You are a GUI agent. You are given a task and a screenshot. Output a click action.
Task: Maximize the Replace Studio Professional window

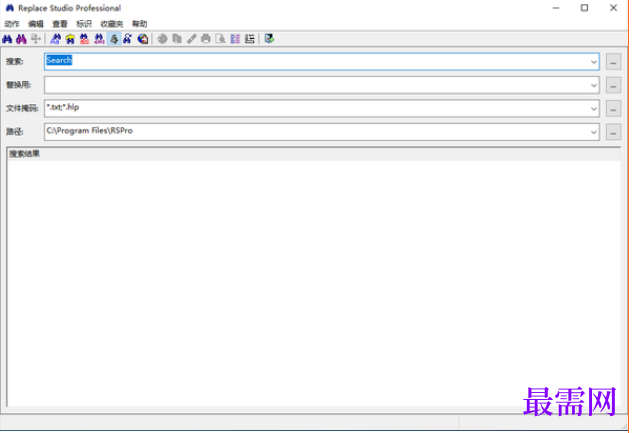click(584, 8)
